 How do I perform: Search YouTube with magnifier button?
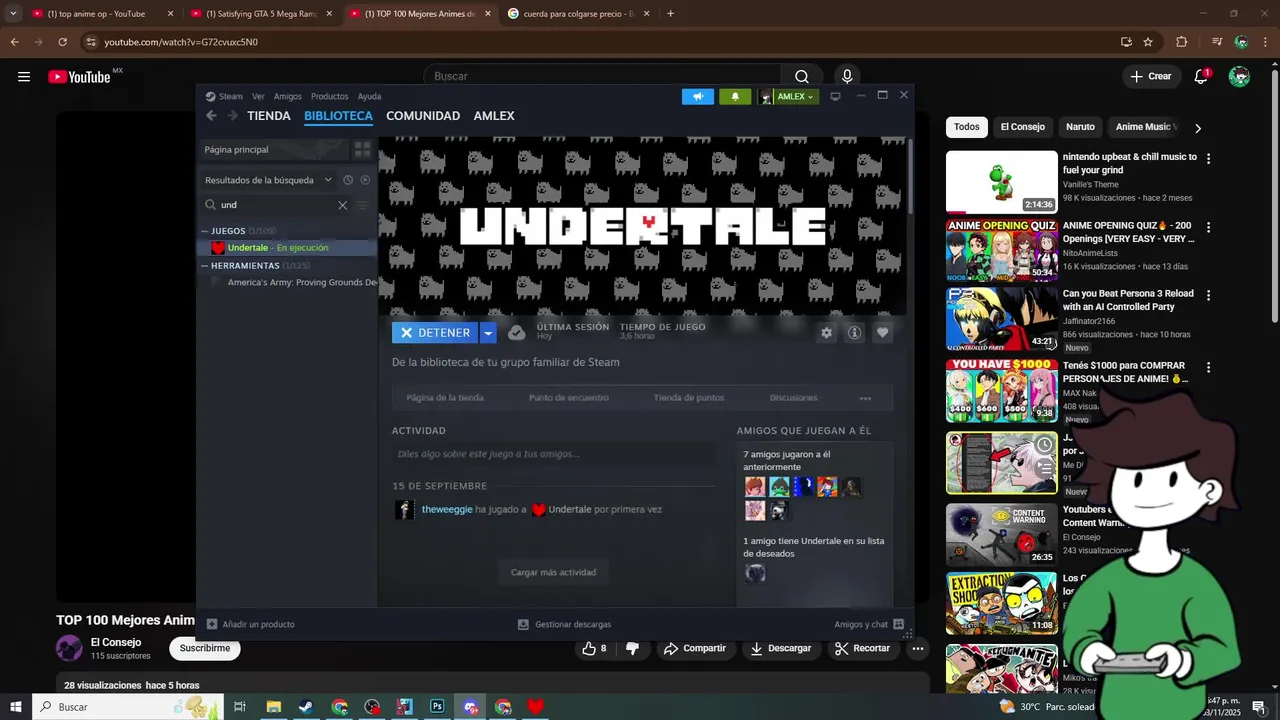pyautogui.click(x=802, y=76)
